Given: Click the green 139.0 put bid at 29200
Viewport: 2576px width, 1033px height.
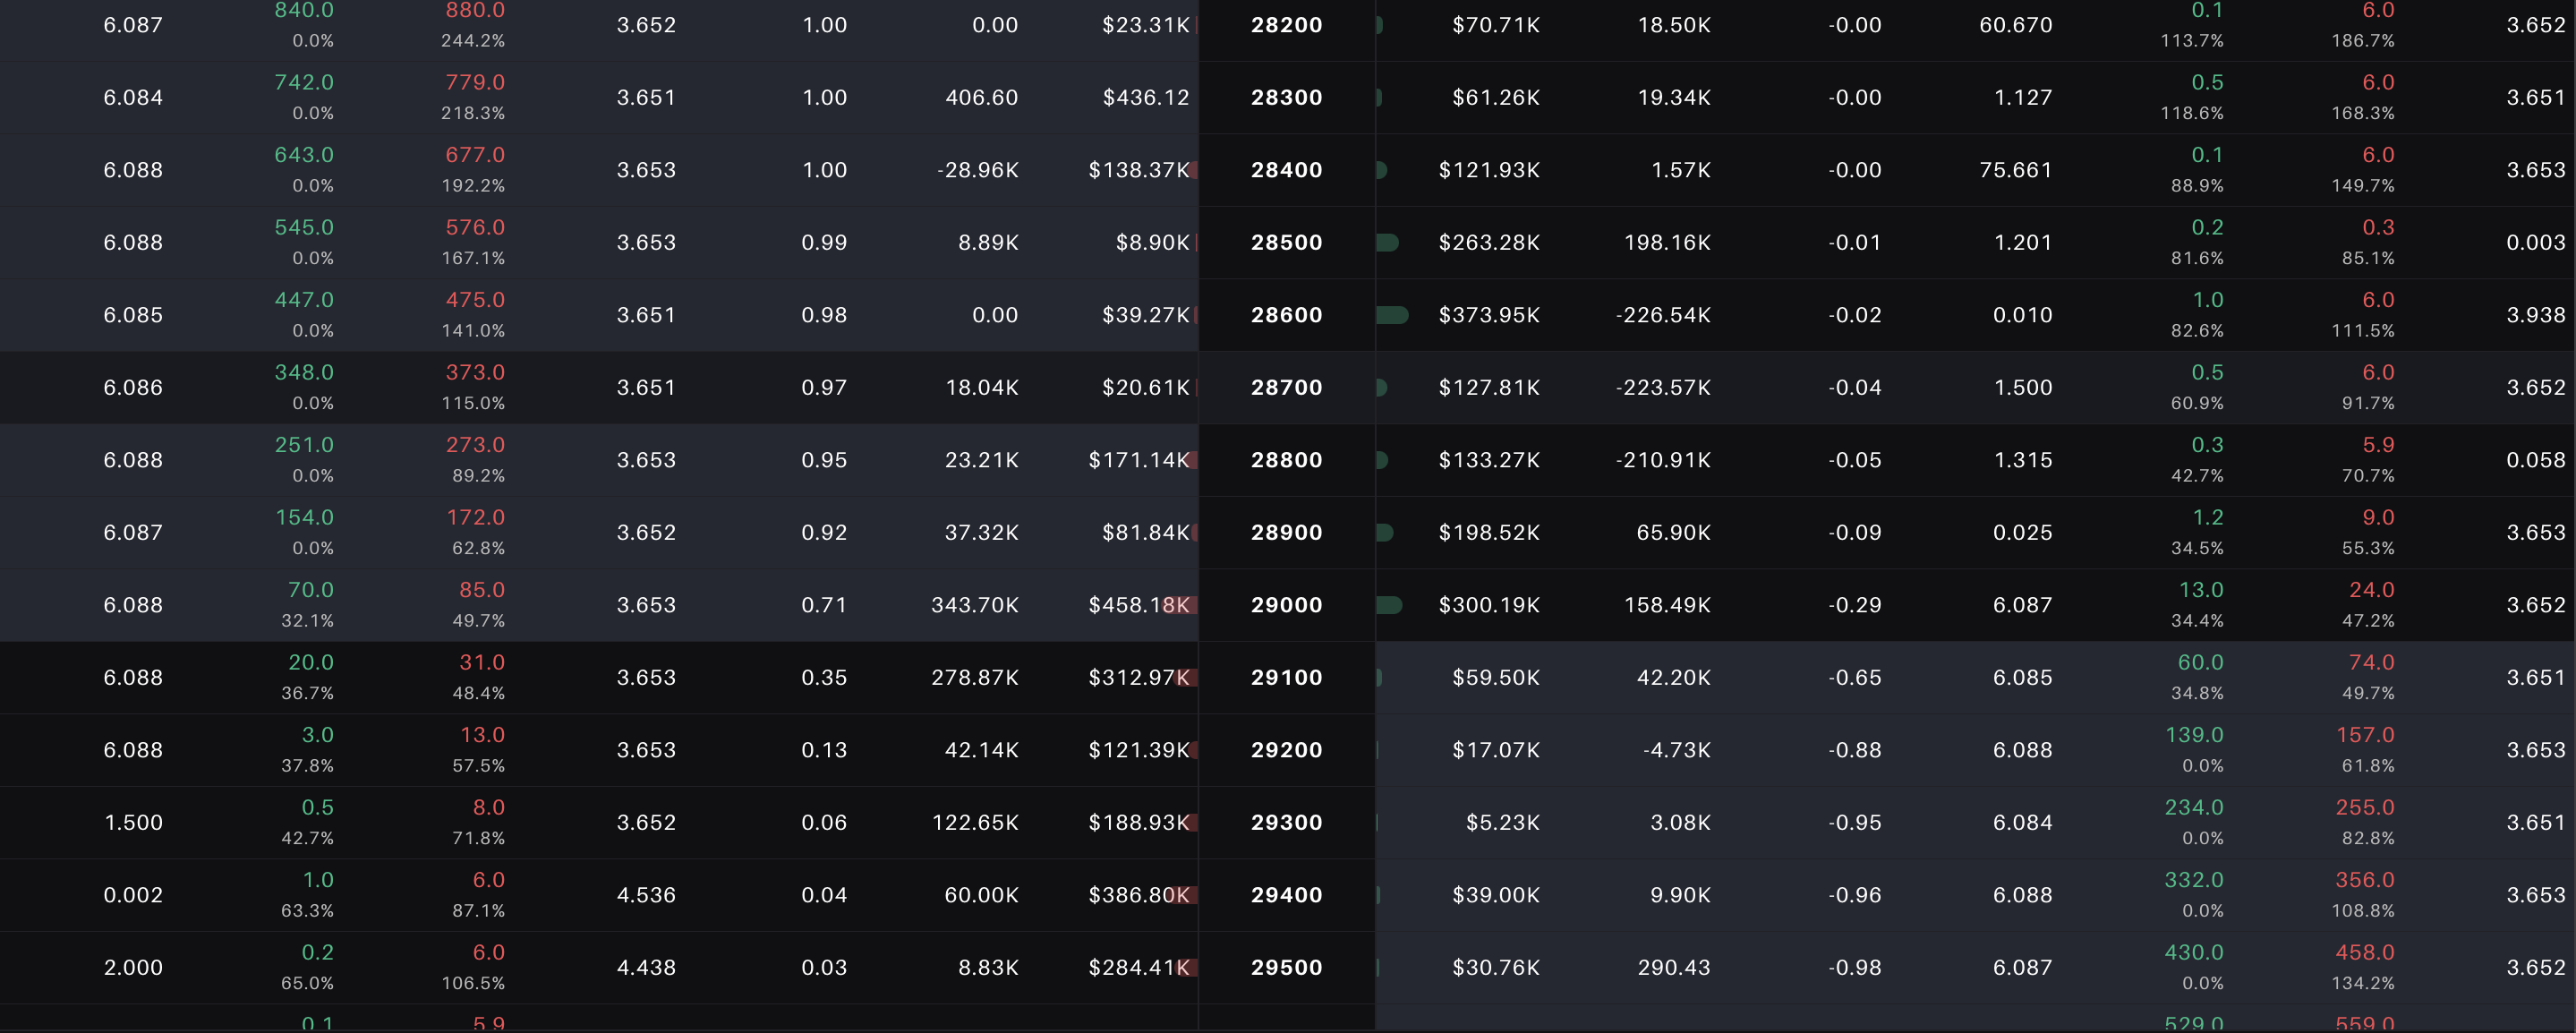Looking at the screenshot, I should coord(2194,735).
